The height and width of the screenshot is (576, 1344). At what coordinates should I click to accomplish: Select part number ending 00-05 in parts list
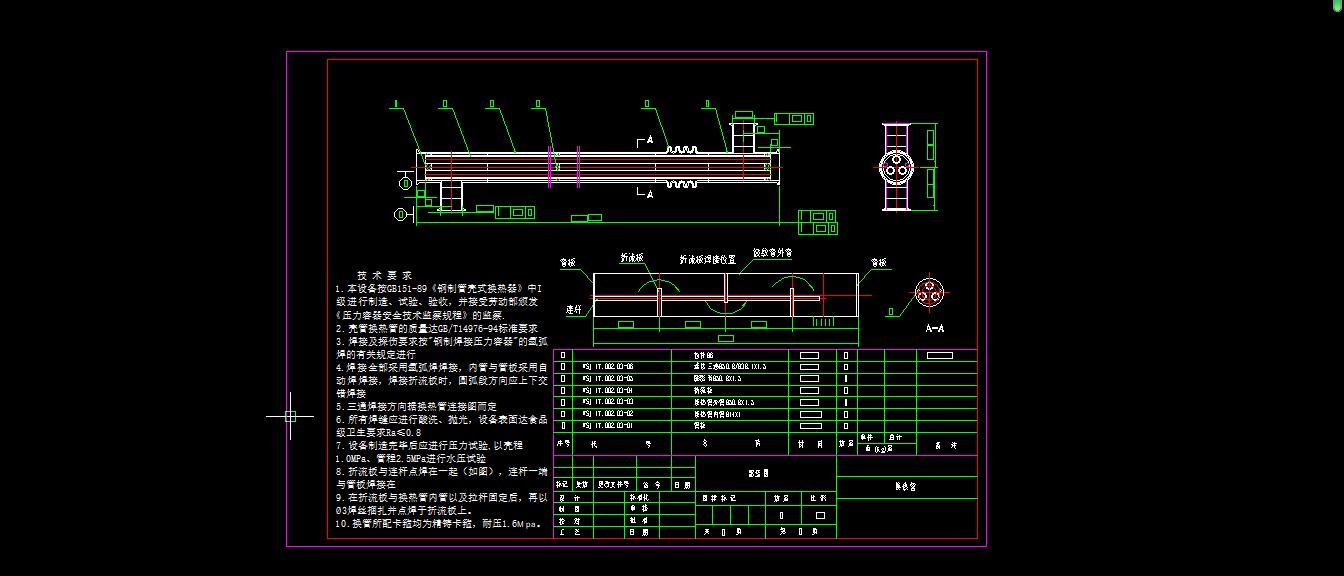coord(608,379)
